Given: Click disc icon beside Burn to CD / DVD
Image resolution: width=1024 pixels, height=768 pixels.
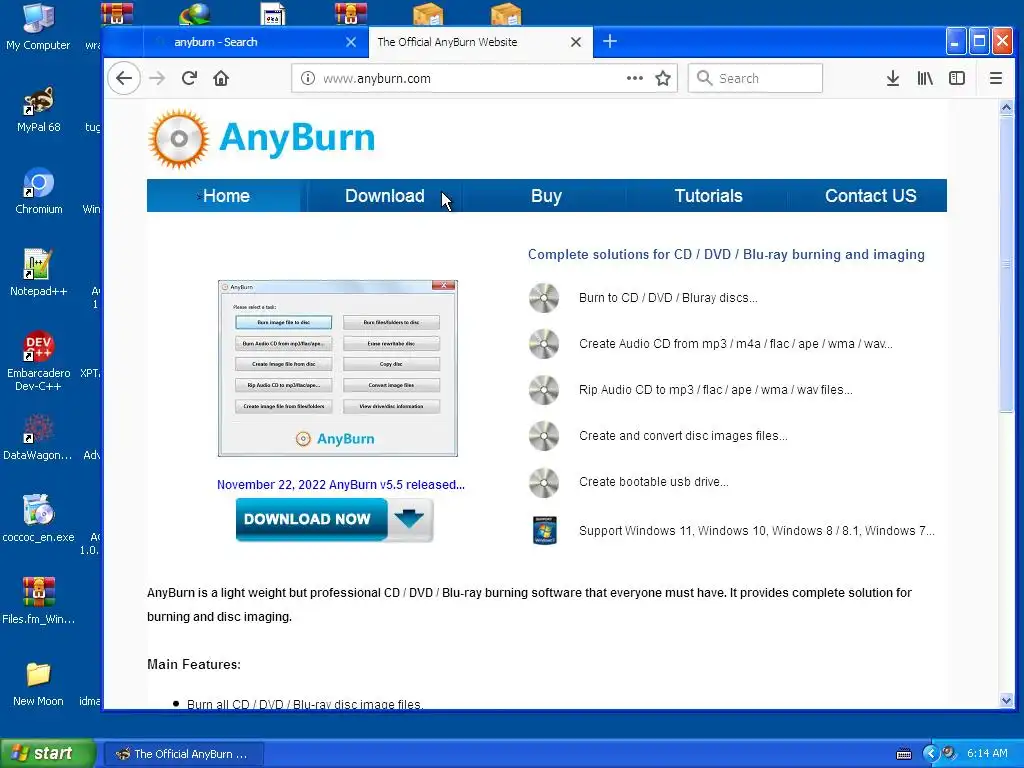Looking at the screenshot, I should click(x=544, y=298).
